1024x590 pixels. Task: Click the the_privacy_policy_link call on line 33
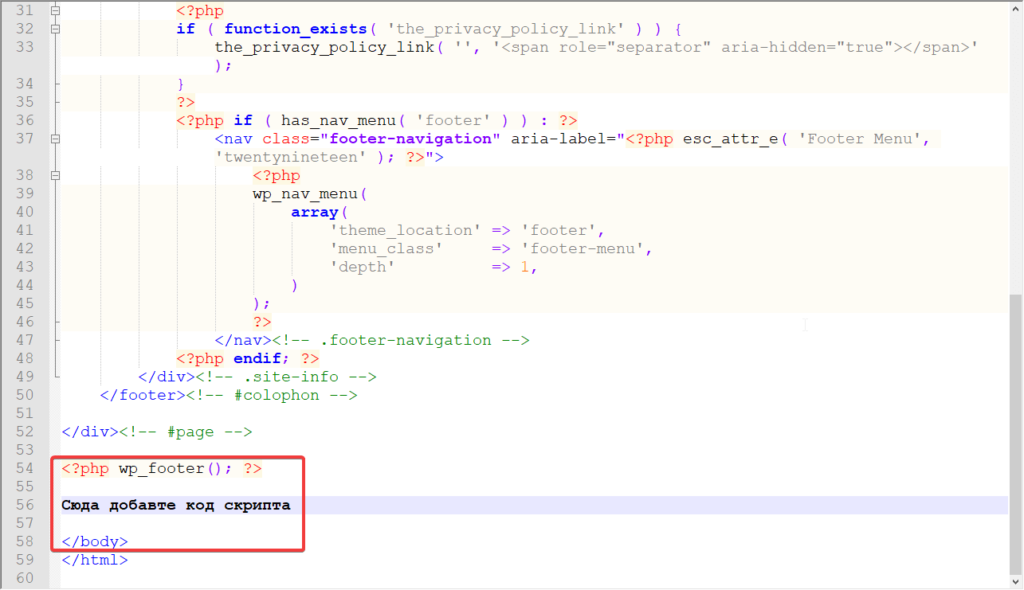tap(325, 47)
